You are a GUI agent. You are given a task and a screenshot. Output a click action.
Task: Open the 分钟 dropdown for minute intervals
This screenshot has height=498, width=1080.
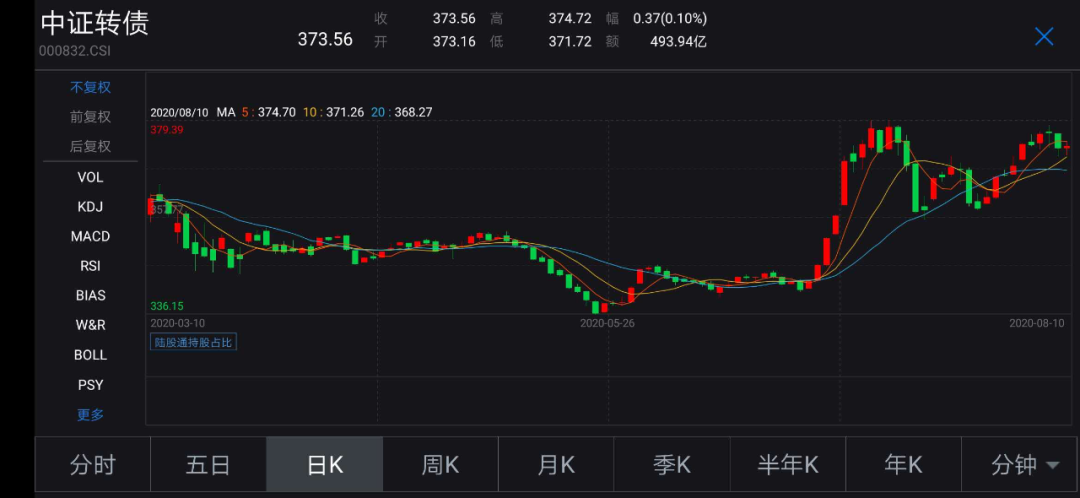point(1024,465)
